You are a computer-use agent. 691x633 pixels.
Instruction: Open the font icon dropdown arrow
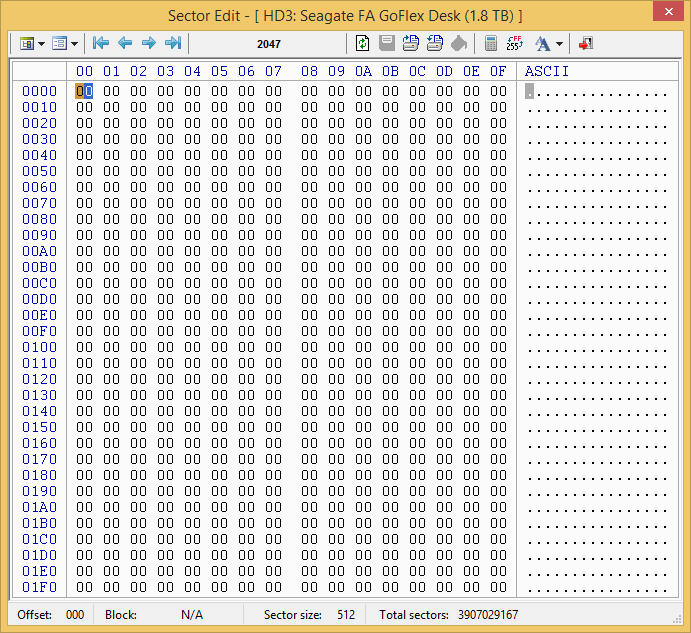pos(559,44)
